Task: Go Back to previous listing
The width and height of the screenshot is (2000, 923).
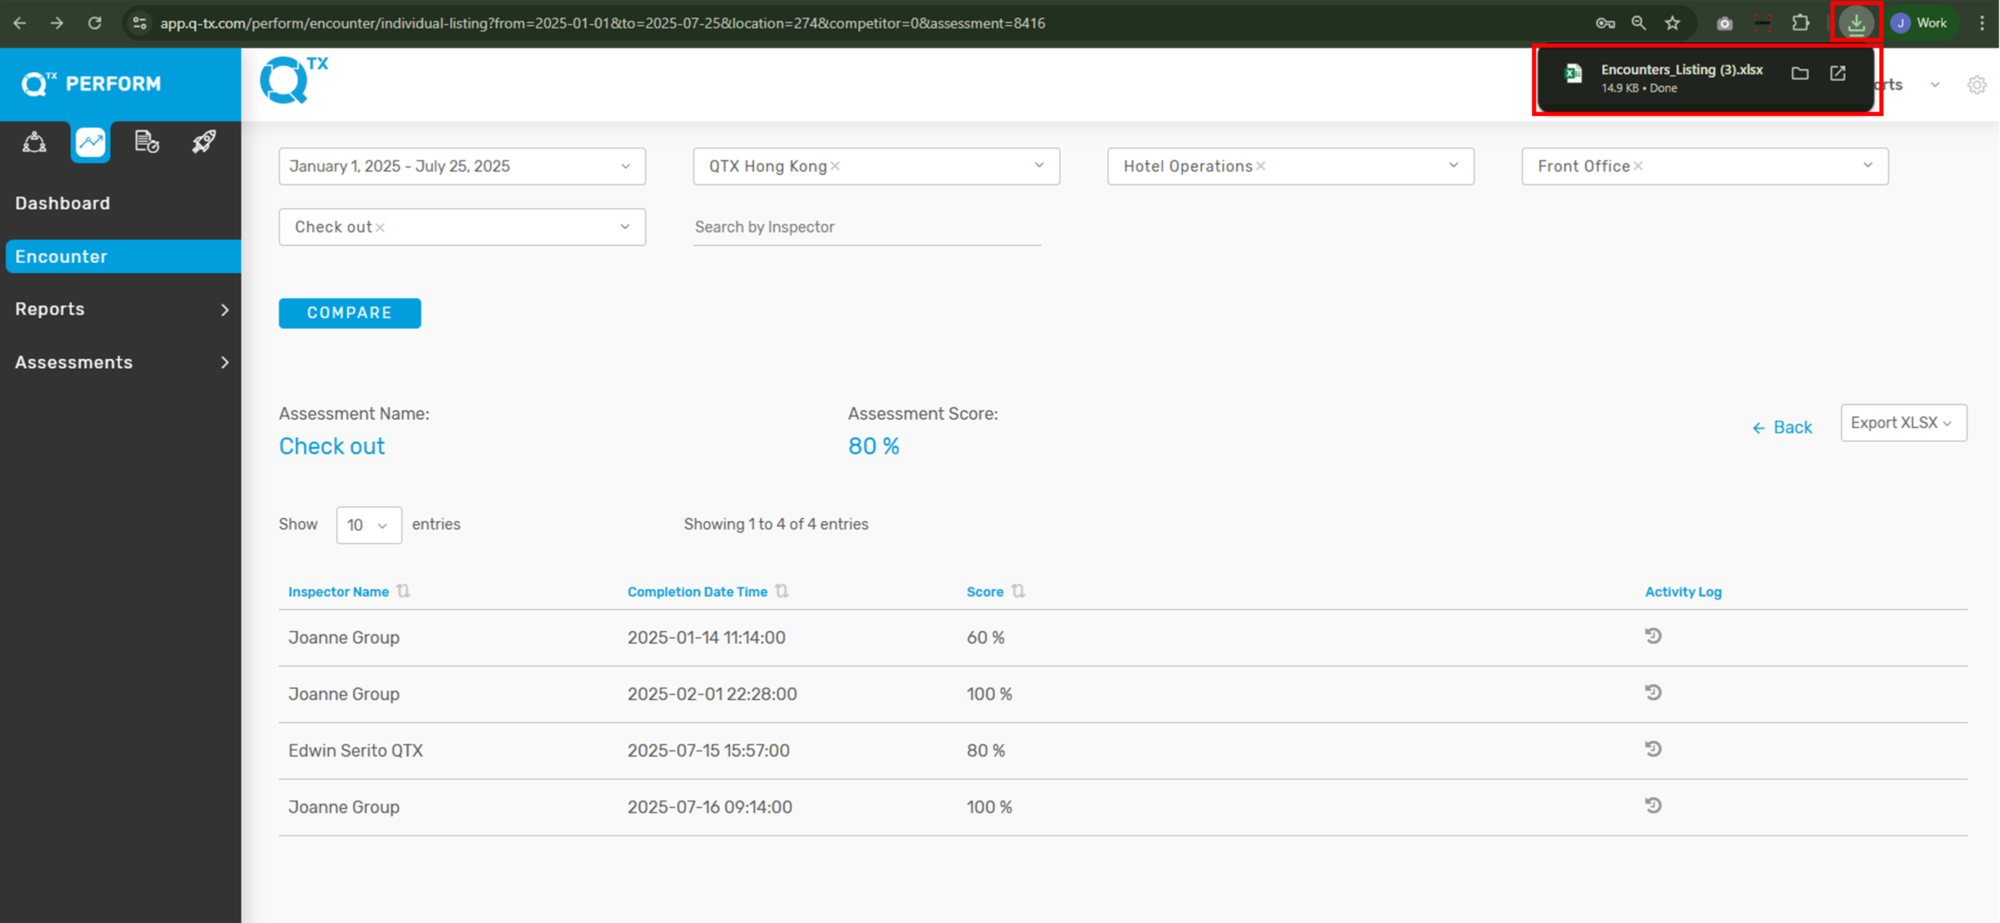Action: click(x=1782, y=428)
